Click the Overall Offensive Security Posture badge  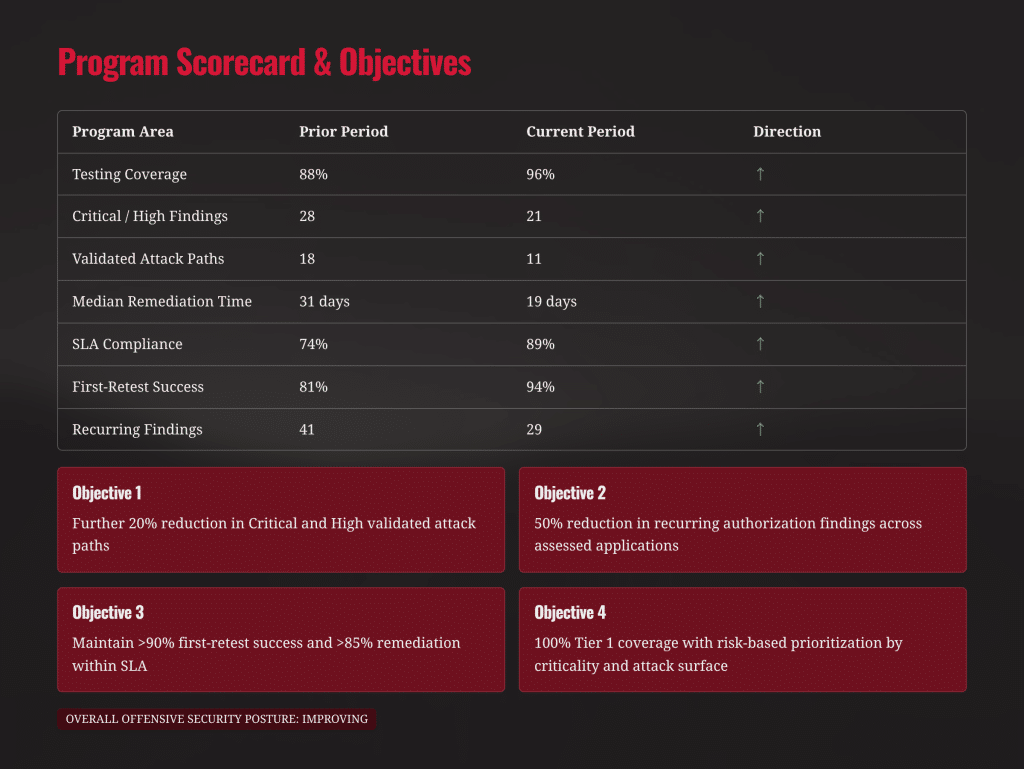point(216,719)
